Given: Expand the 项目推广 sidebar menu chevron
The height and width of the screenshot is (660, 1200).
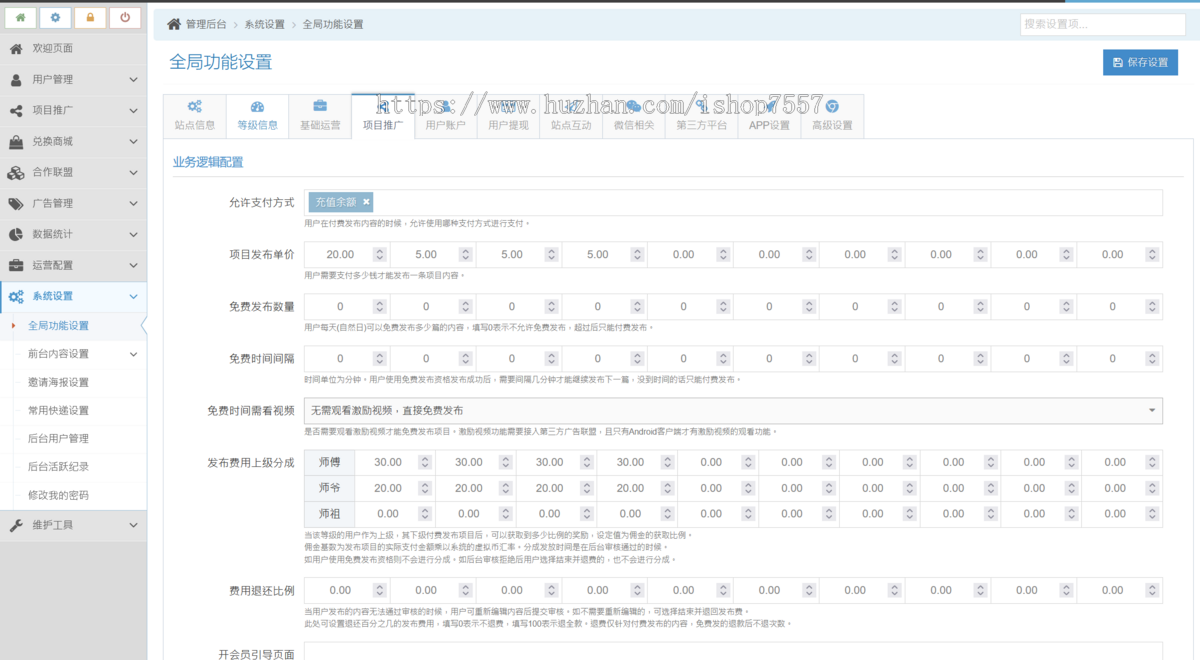Looking at the screenshot, I should [133, 110].
